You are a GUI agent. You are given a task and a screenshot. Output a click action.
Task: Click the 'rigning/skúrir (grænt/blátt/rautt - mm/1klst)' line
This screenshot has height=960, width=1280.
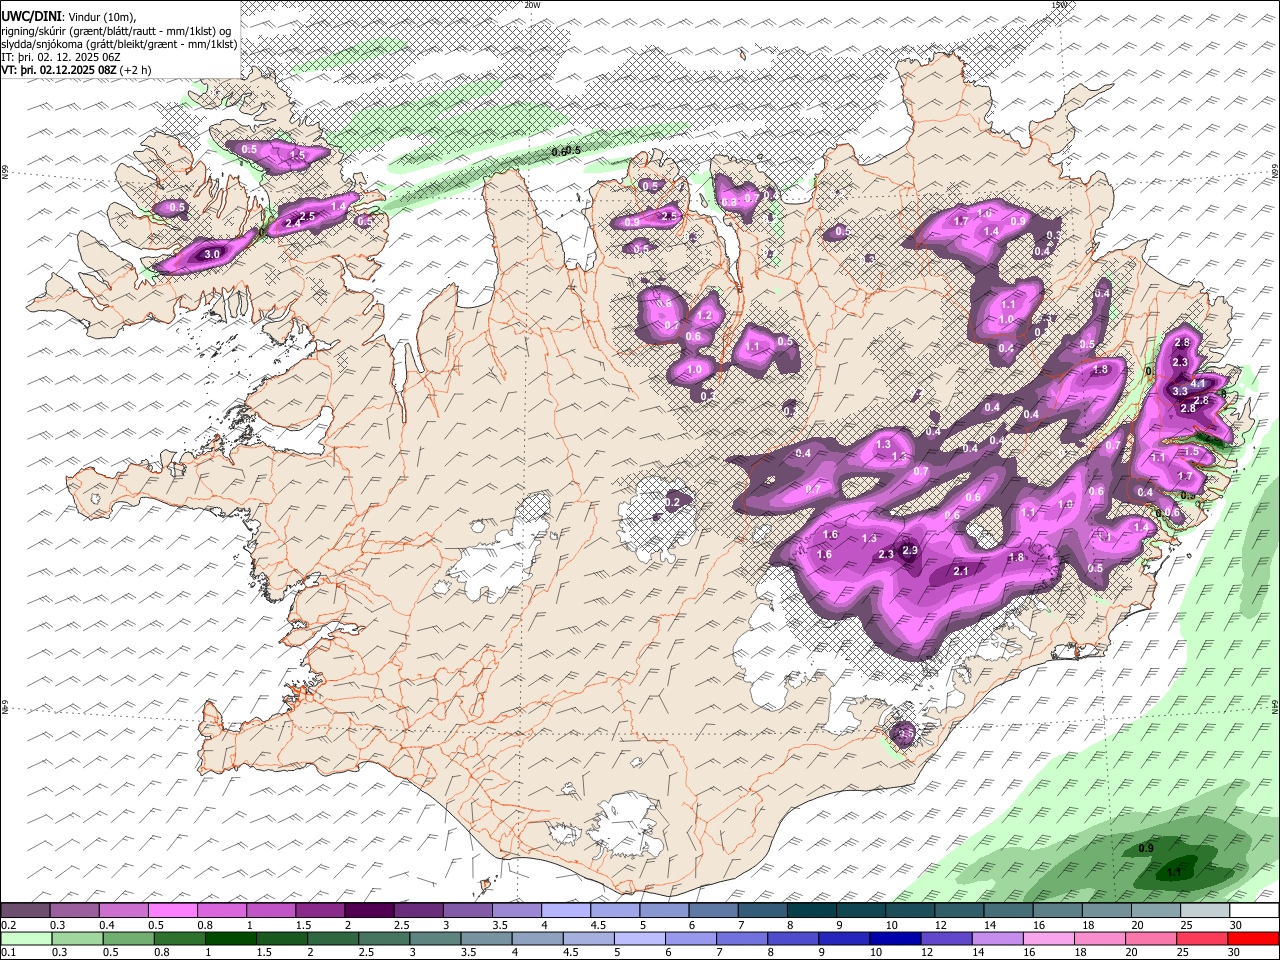point(116,31)
